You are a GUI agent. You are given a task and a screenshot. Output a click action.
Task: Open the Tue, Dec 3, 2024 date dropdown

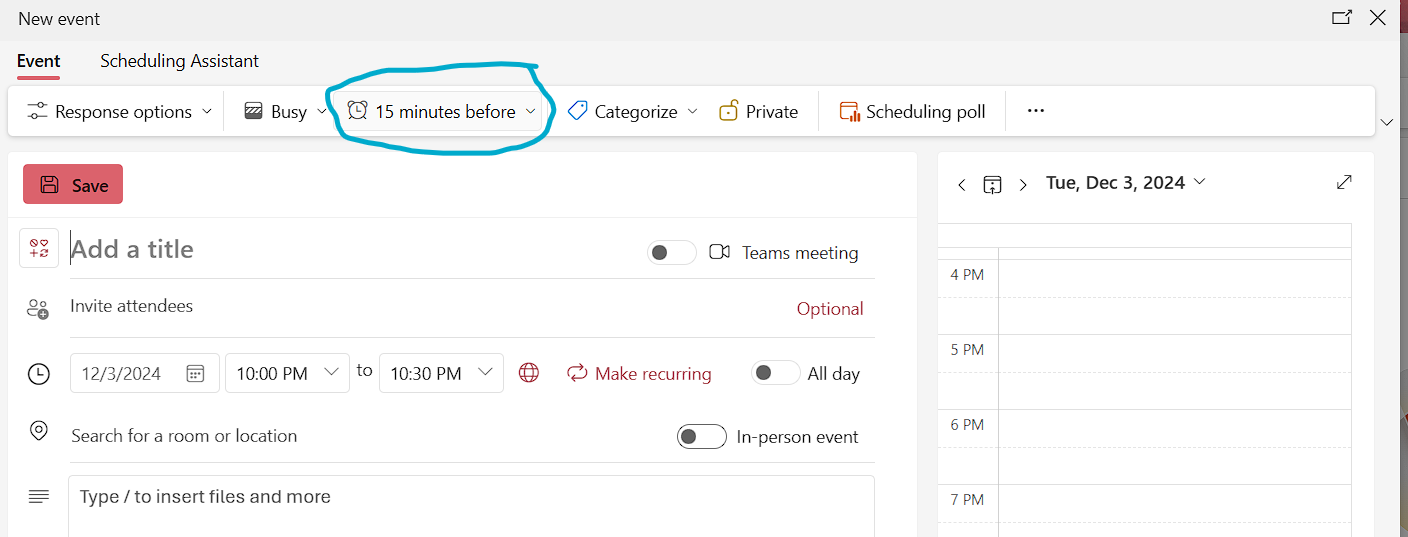coord(1126,182)
